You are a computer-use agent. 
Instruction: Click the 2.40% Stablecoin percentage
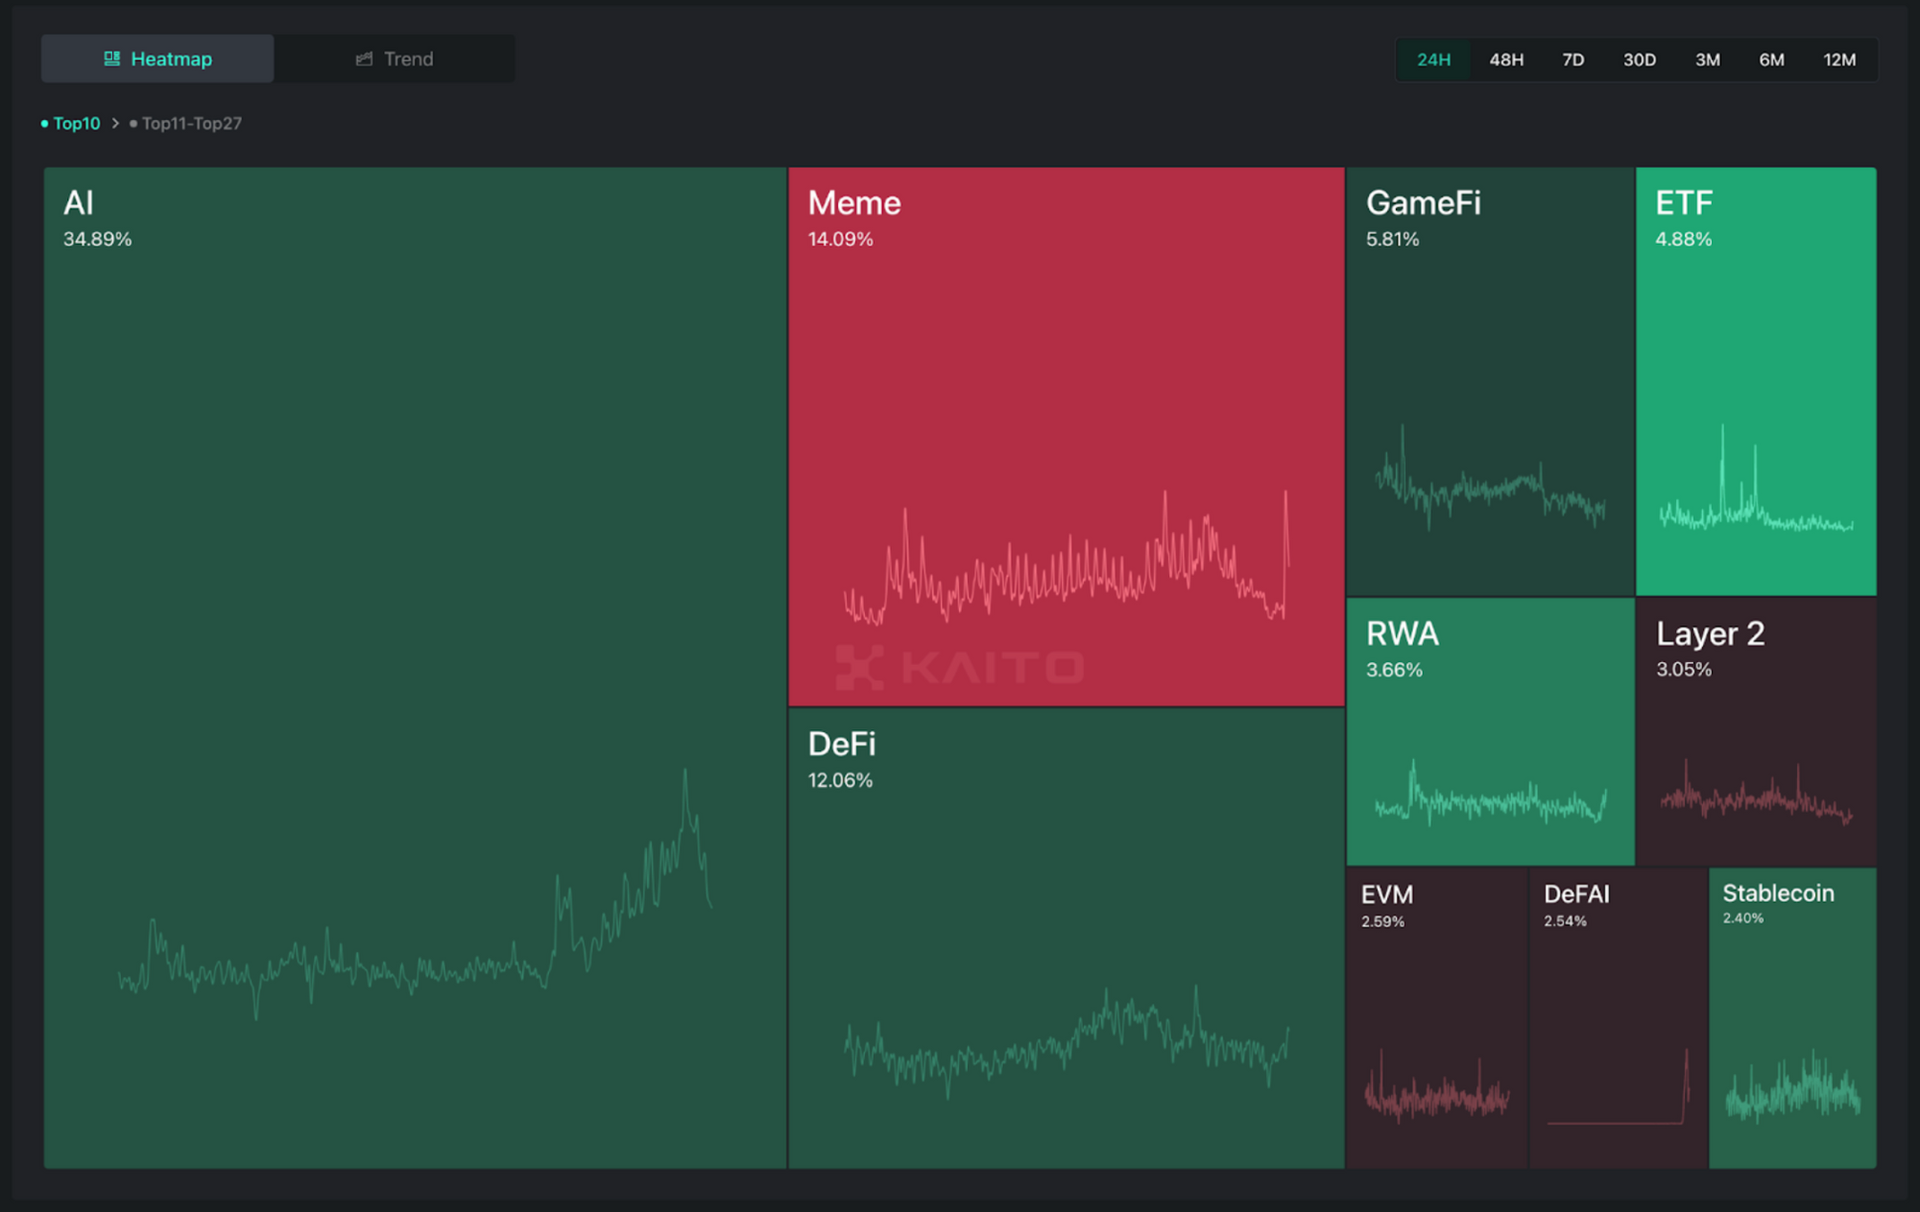pyautogui.click(x=1743, y=918)
